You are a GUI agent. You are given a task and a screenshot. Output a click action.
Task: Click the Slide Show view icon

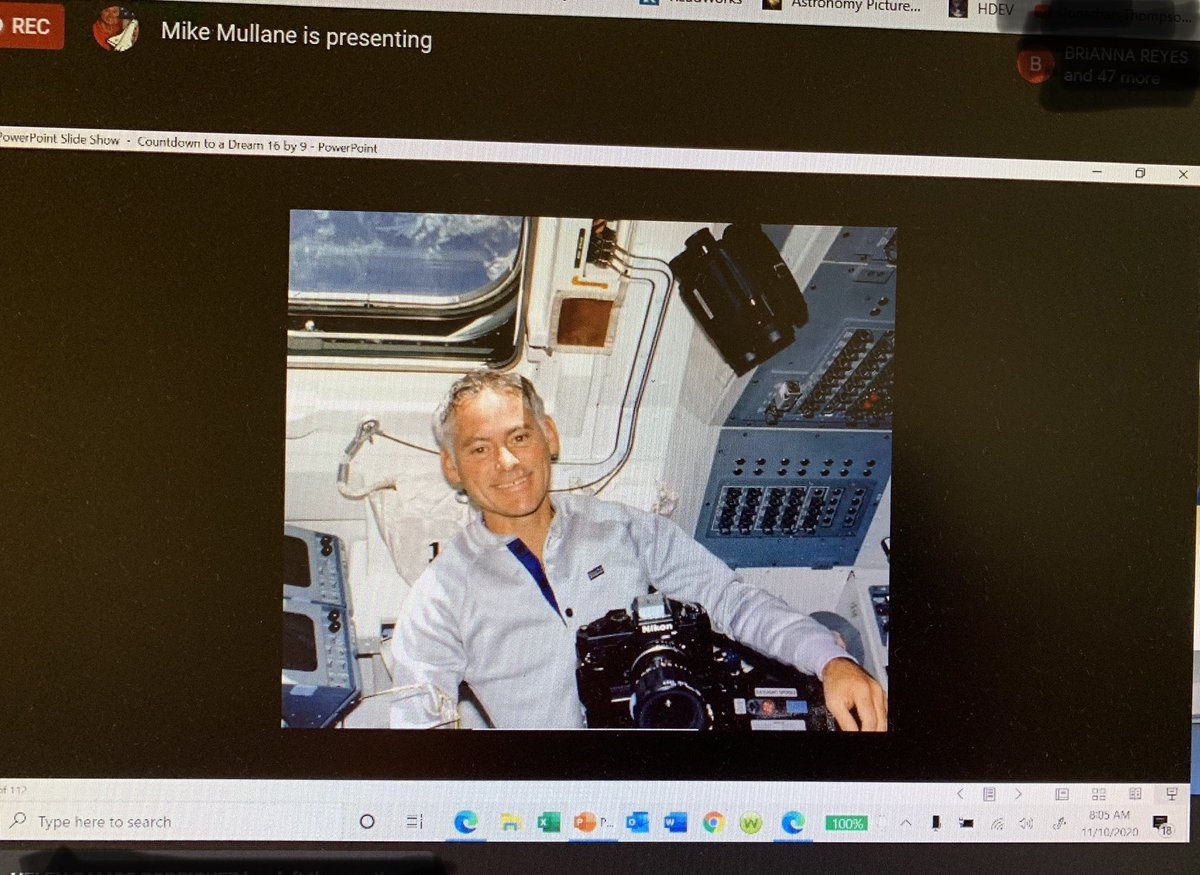tap(1172, 795)
